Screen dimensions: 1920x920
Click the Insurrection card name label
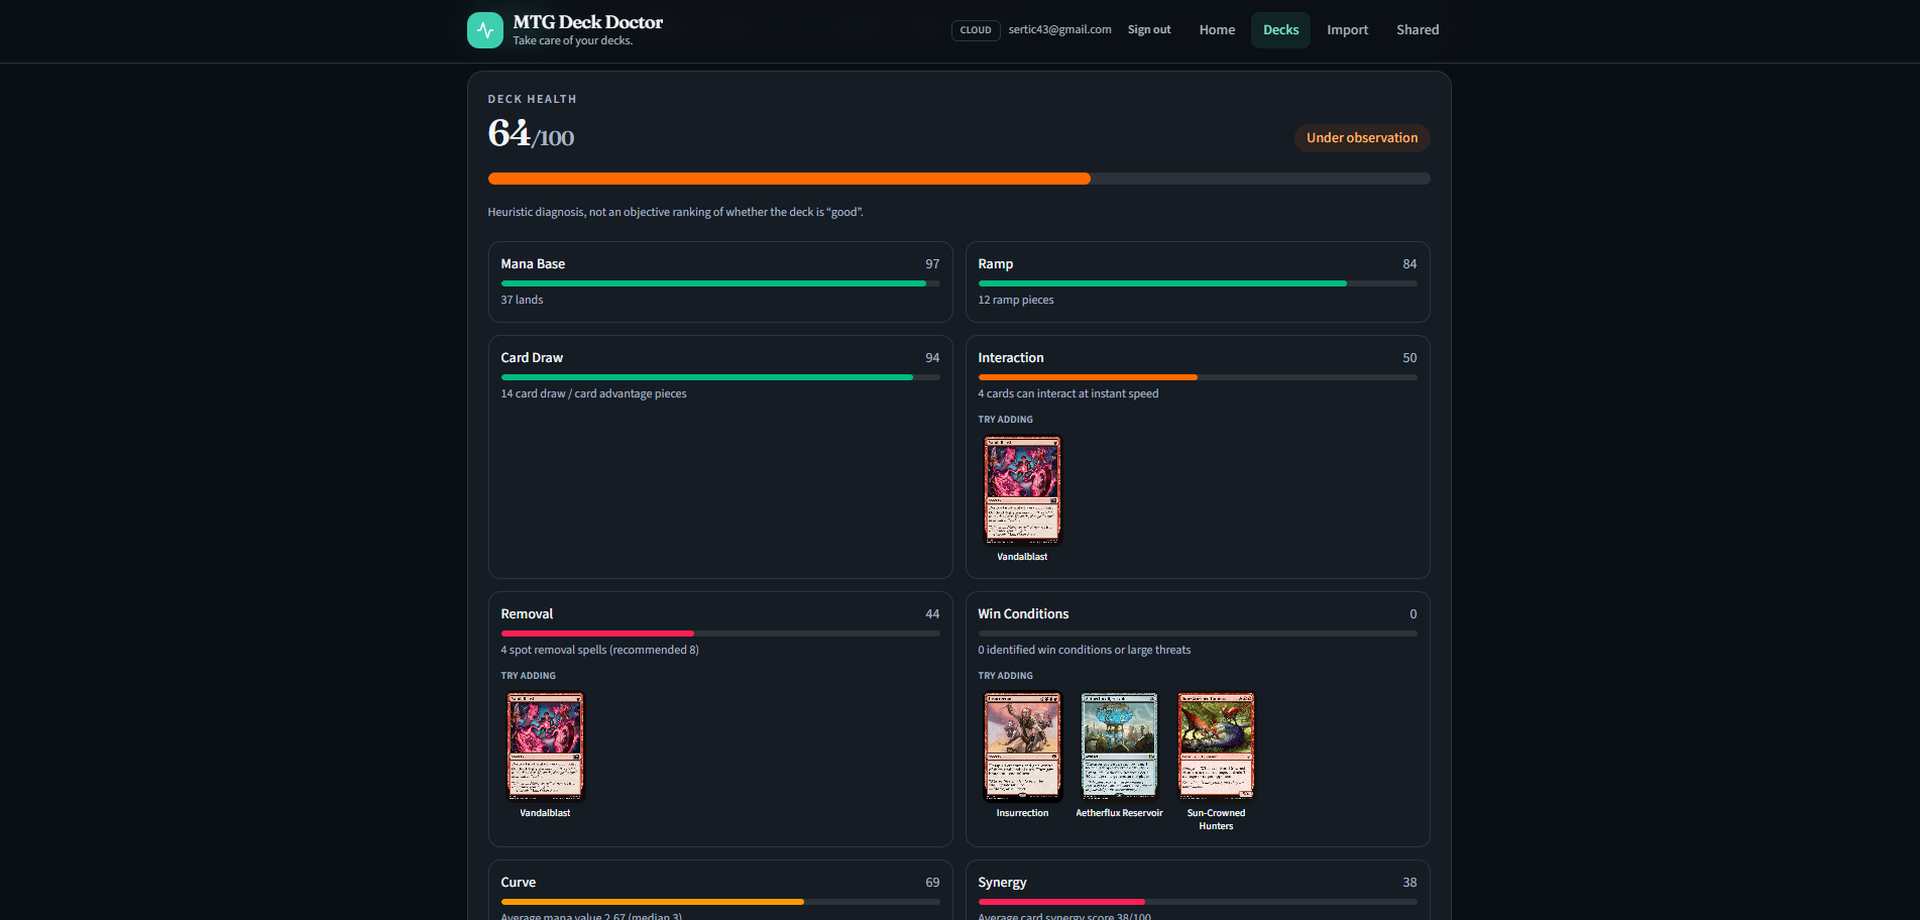1022,813
